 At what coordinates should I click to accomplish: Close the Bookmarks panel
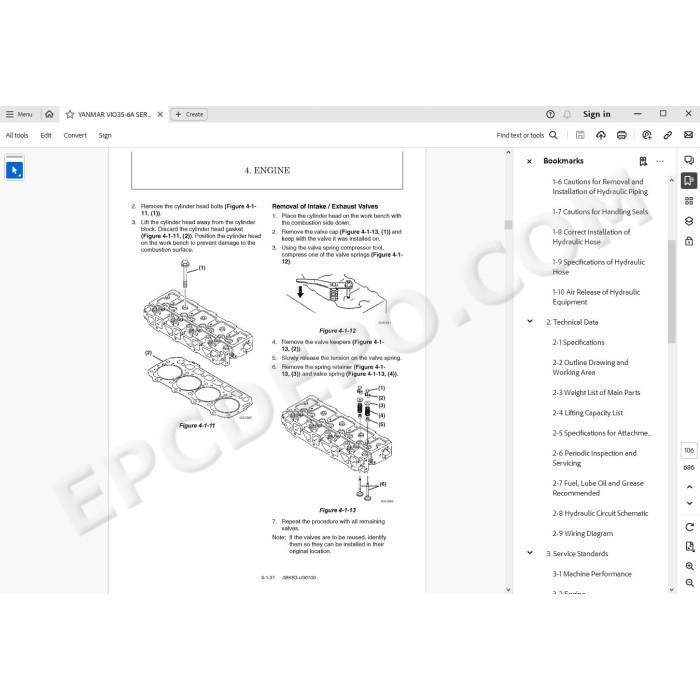[529, 161]
